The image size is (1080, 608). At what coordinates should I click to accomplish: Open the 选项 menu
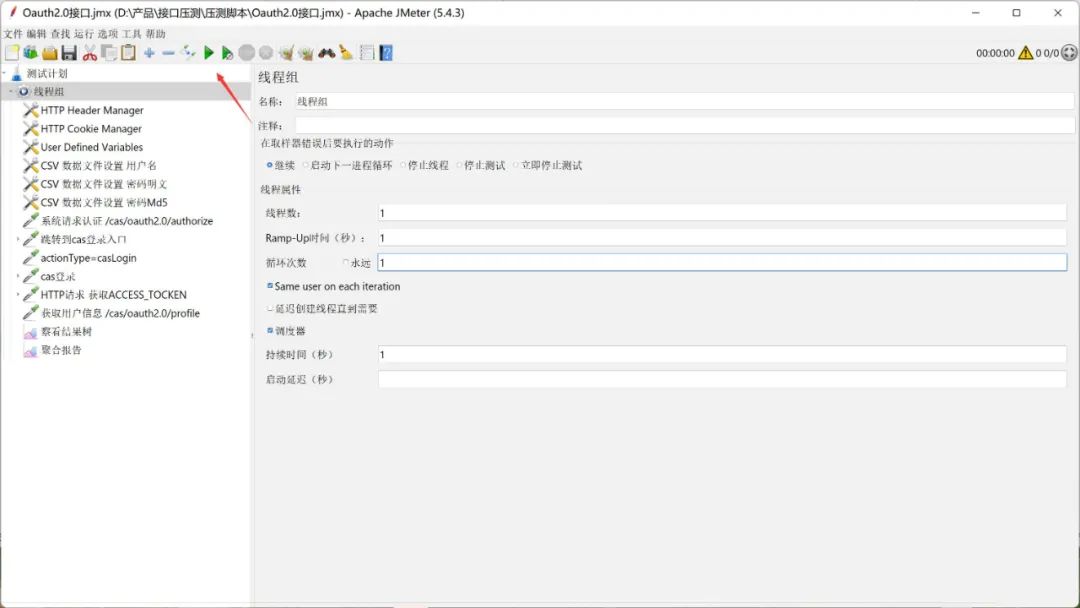tap(107, 34)
